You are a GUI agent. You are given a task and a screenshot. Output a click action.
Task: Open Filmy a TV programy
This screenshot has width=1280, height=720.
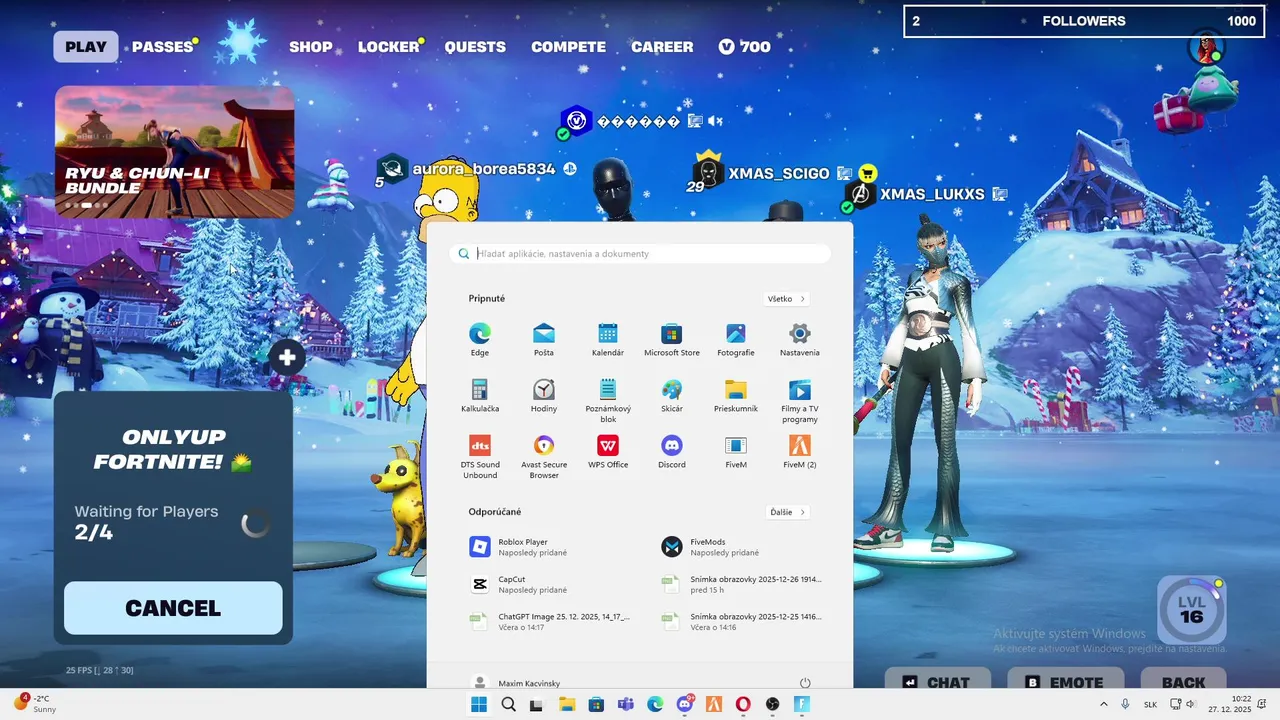point(800,400)
